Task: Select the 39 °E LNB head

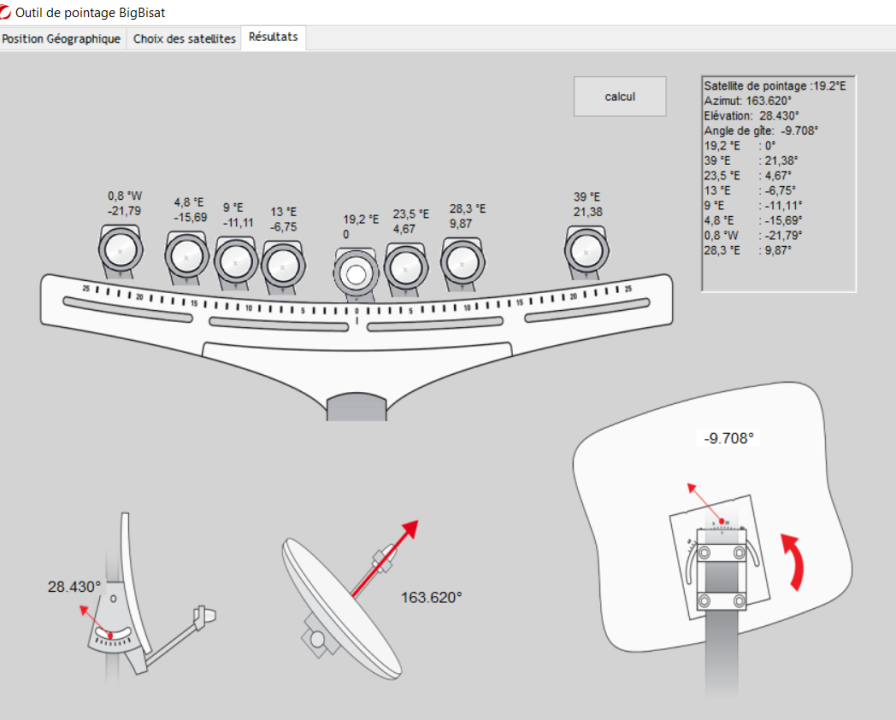Action: point(585,250)
